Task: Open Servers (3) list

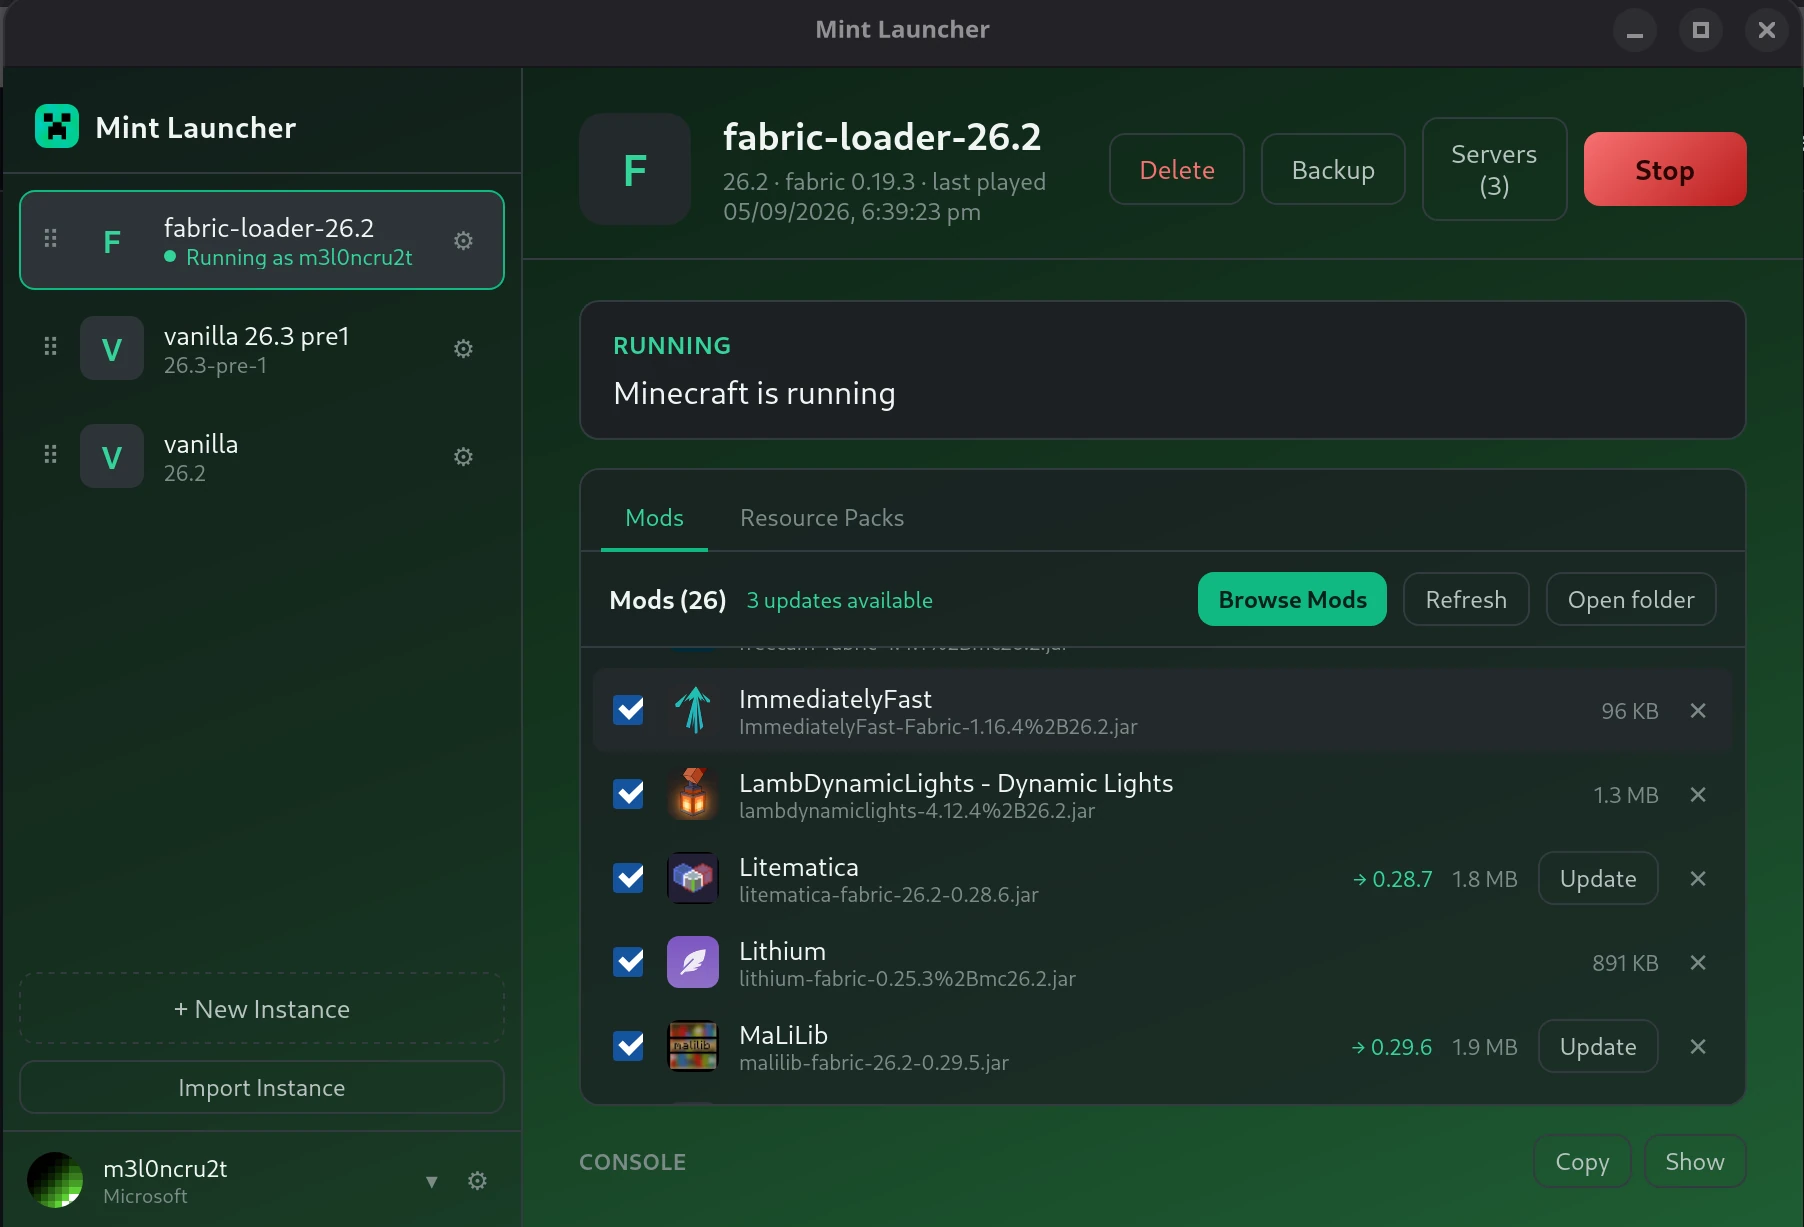Action: [1494, 170]
